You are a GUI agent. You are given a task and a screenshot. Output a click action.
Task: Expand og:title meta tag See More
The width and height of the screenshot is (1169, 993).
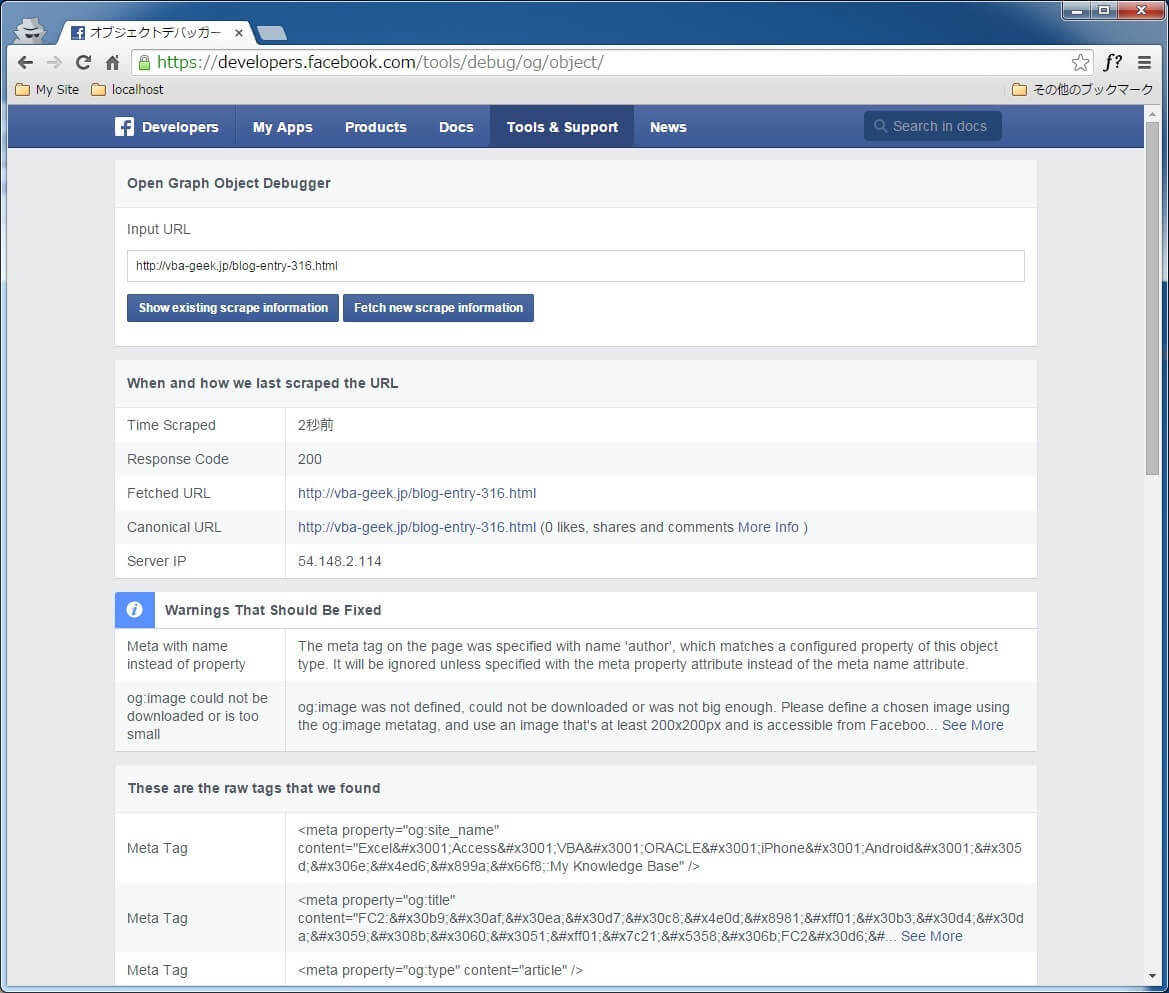(x=931, y=936)
